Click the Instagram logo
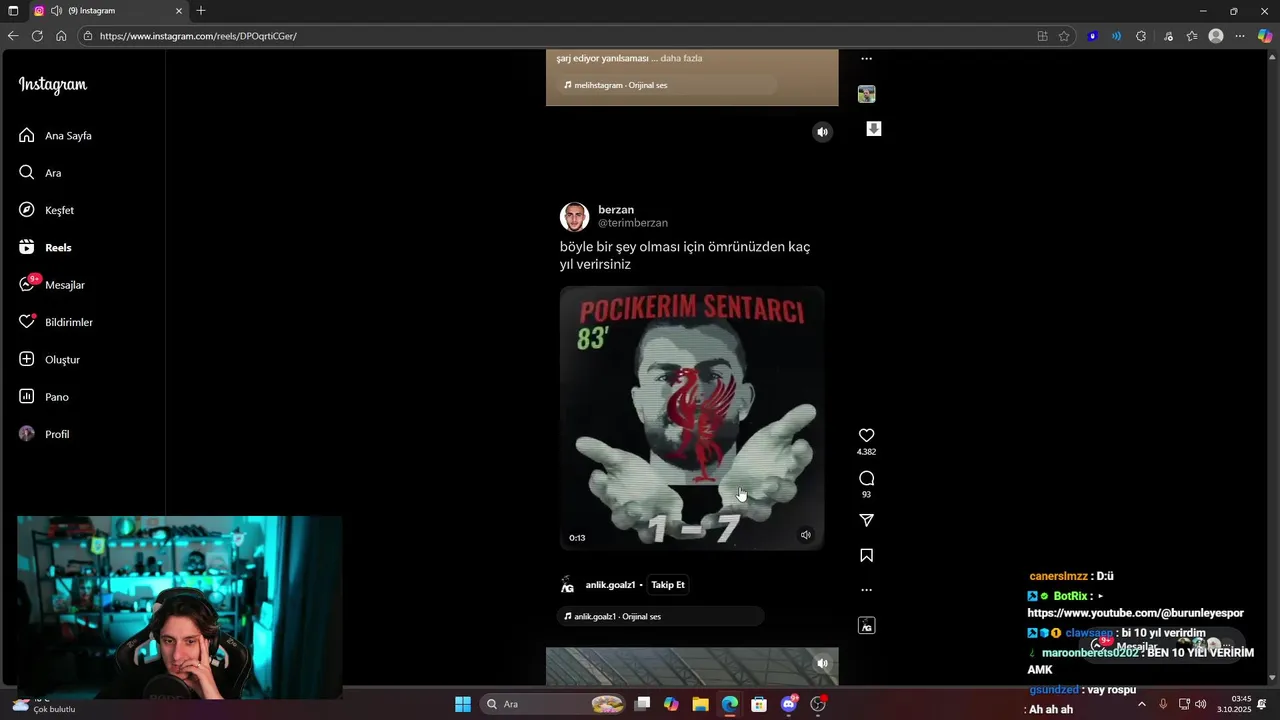1280x720 pixels. pyautogui.click(x=53, y=86)
